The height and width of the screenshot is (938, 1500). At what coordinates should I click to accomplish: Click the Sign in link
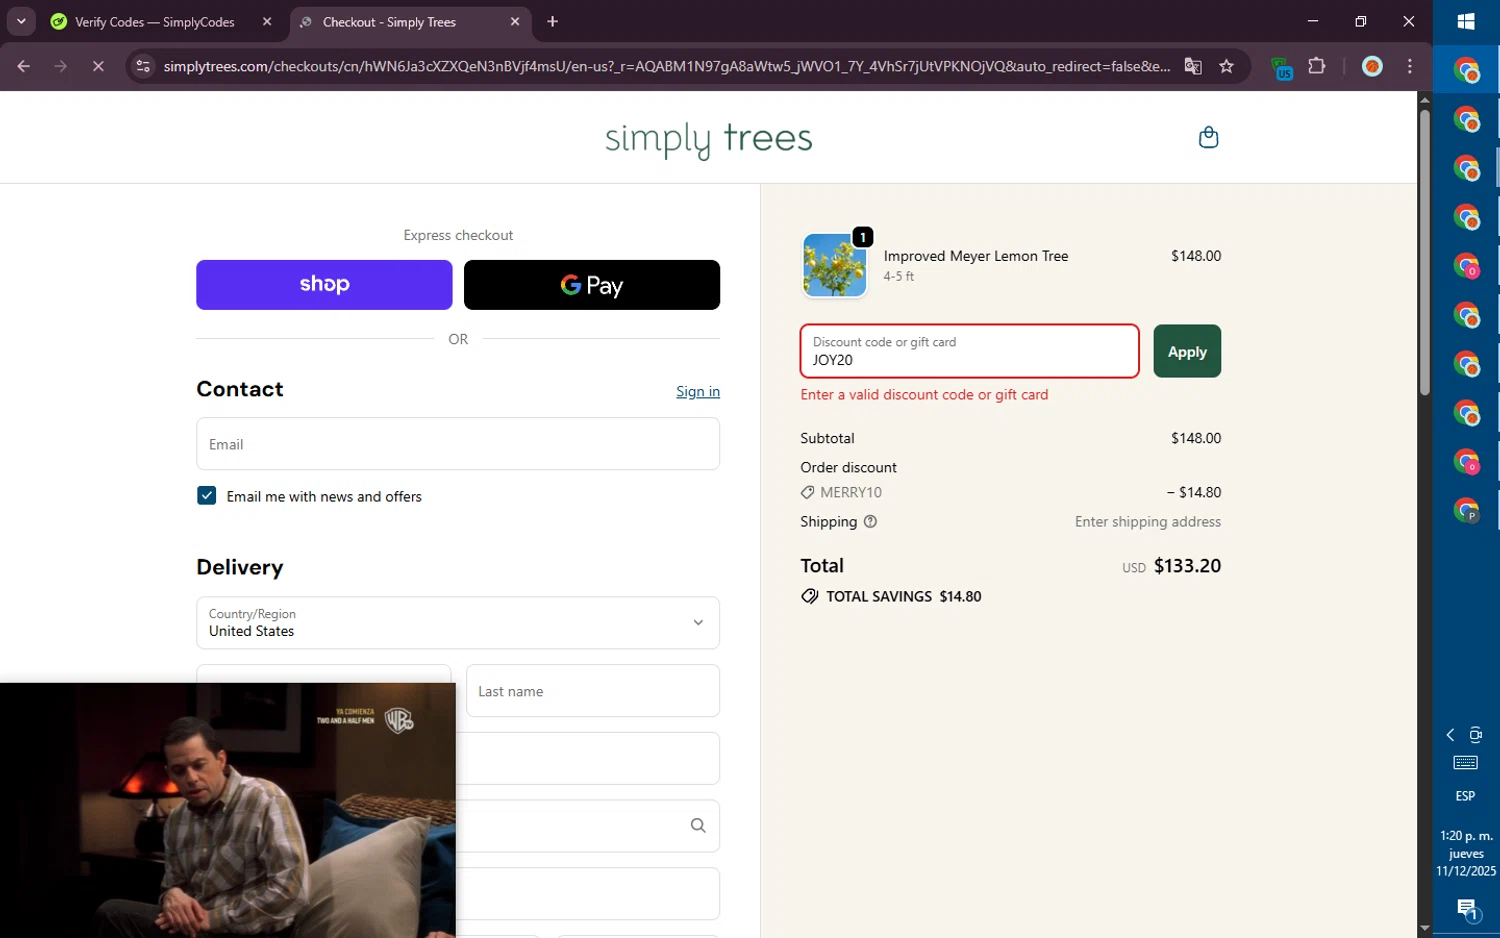tap(698, 391)
